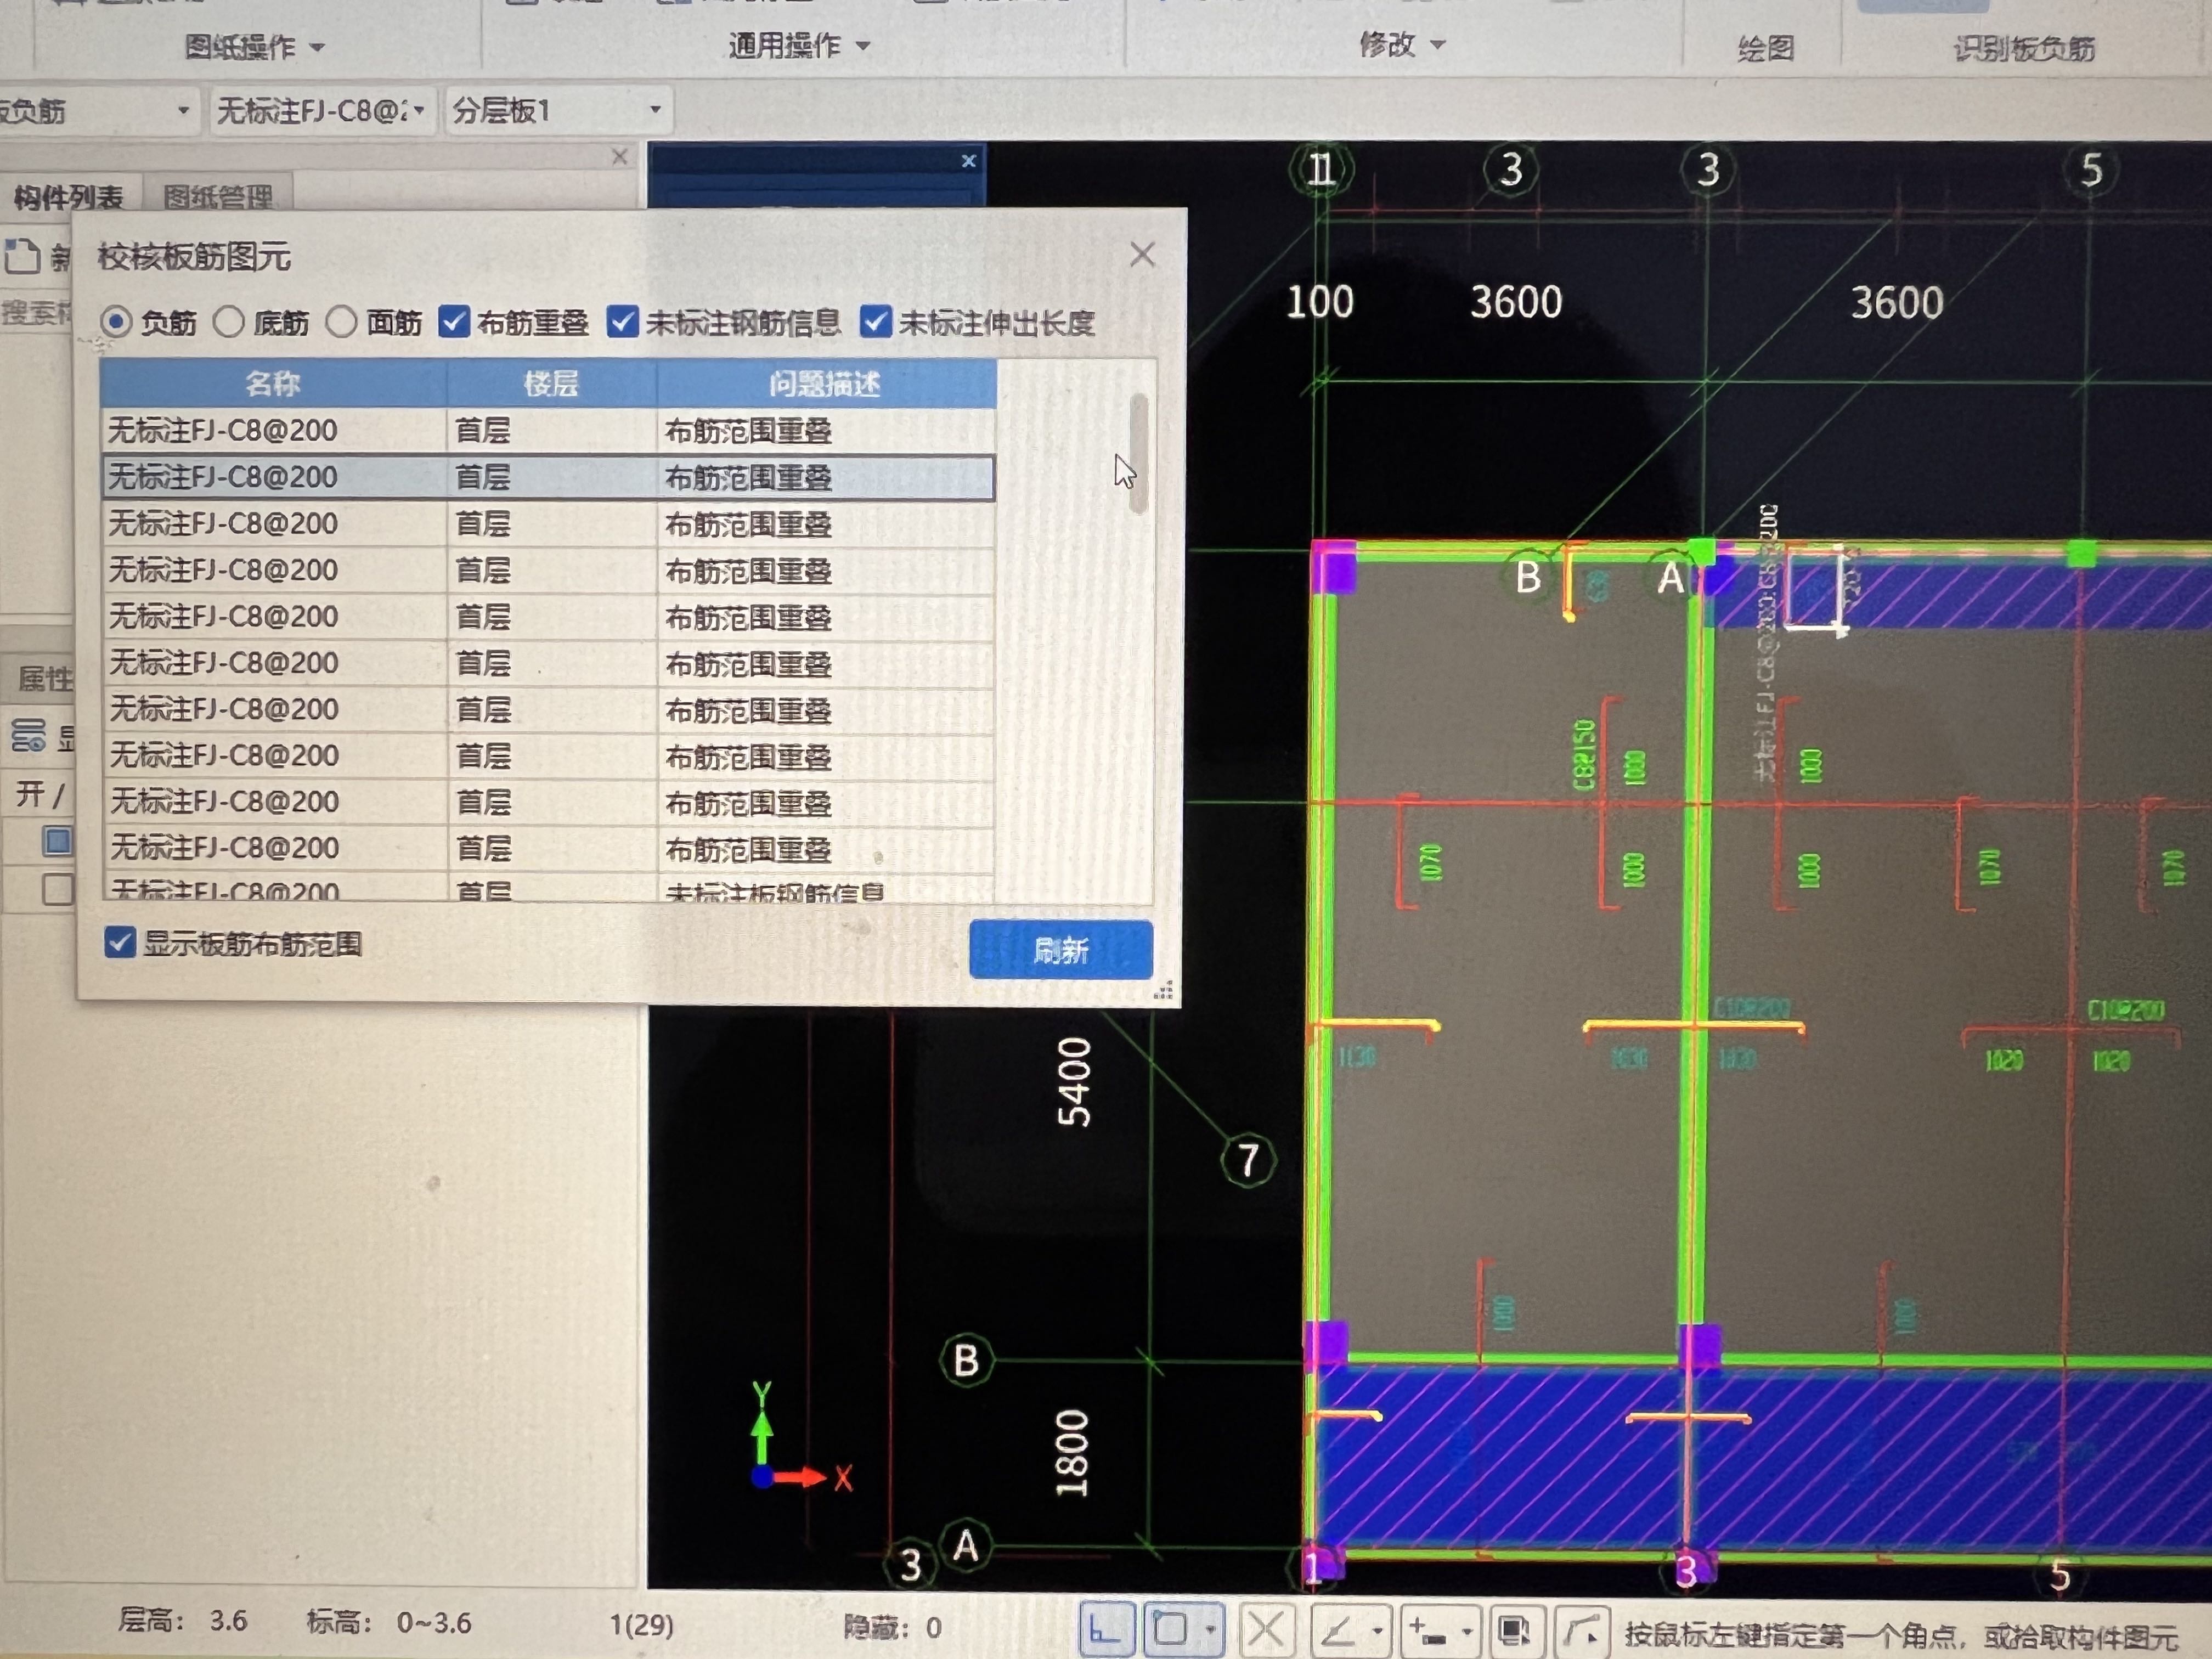2212x1659 pixels.
Task: Click the 刷新 button
Action: [x=1060, y=949]
